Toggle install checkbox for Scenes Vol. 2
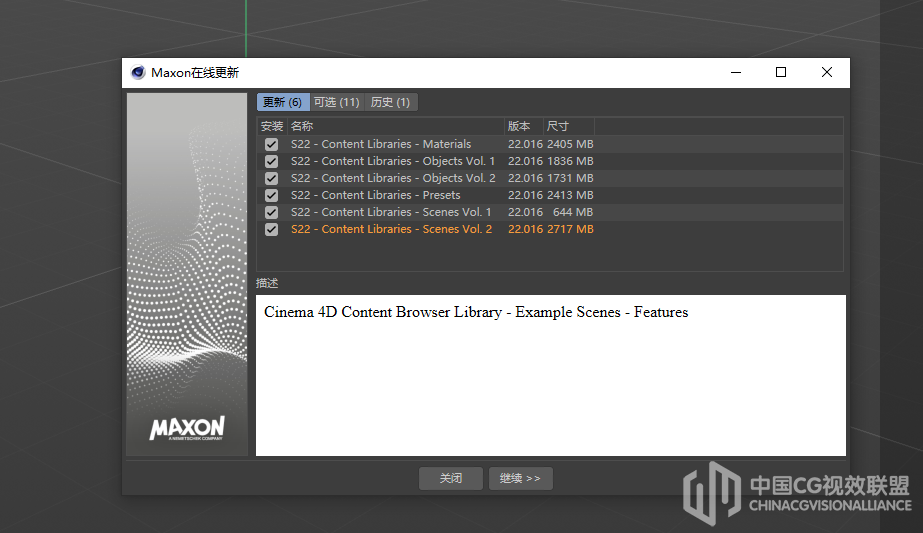The image size is (923, 533). pyautogui.click(x=271, y=230)
